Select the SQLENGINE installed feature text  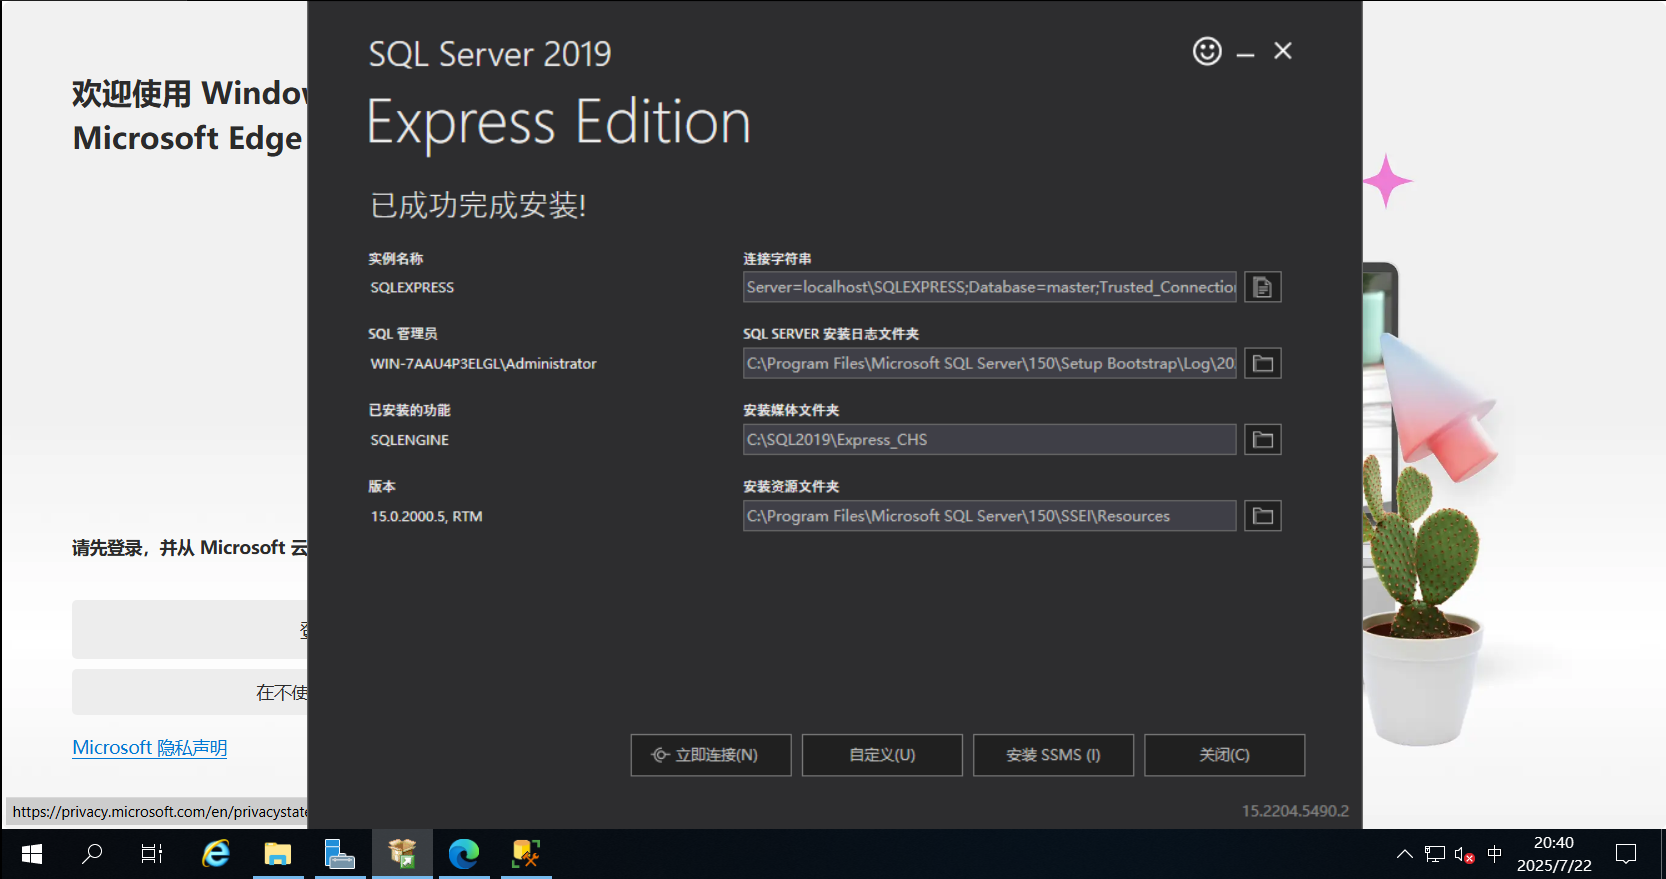pos(409,440)
